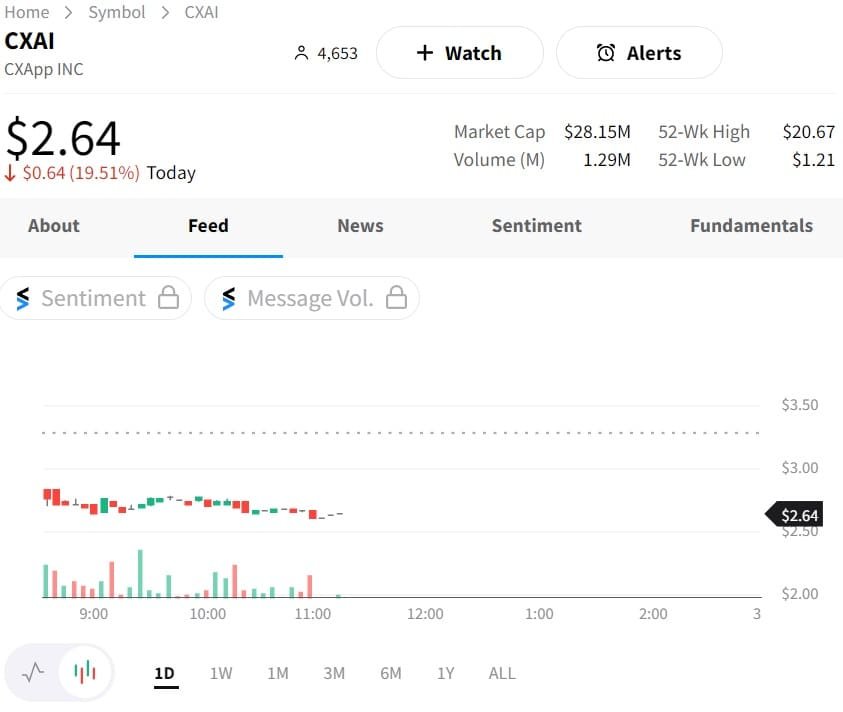Show the ALL time chart range

point(502,673)
